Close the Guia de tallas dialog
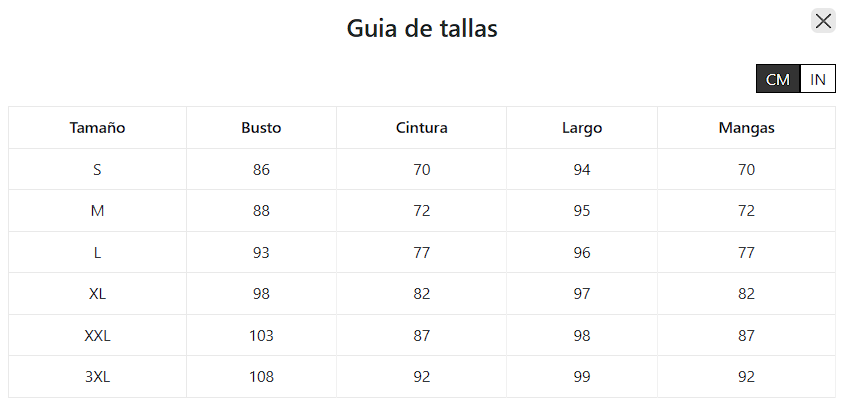The height and width of the screenshot is (403, 845). [x=823, y=21]
